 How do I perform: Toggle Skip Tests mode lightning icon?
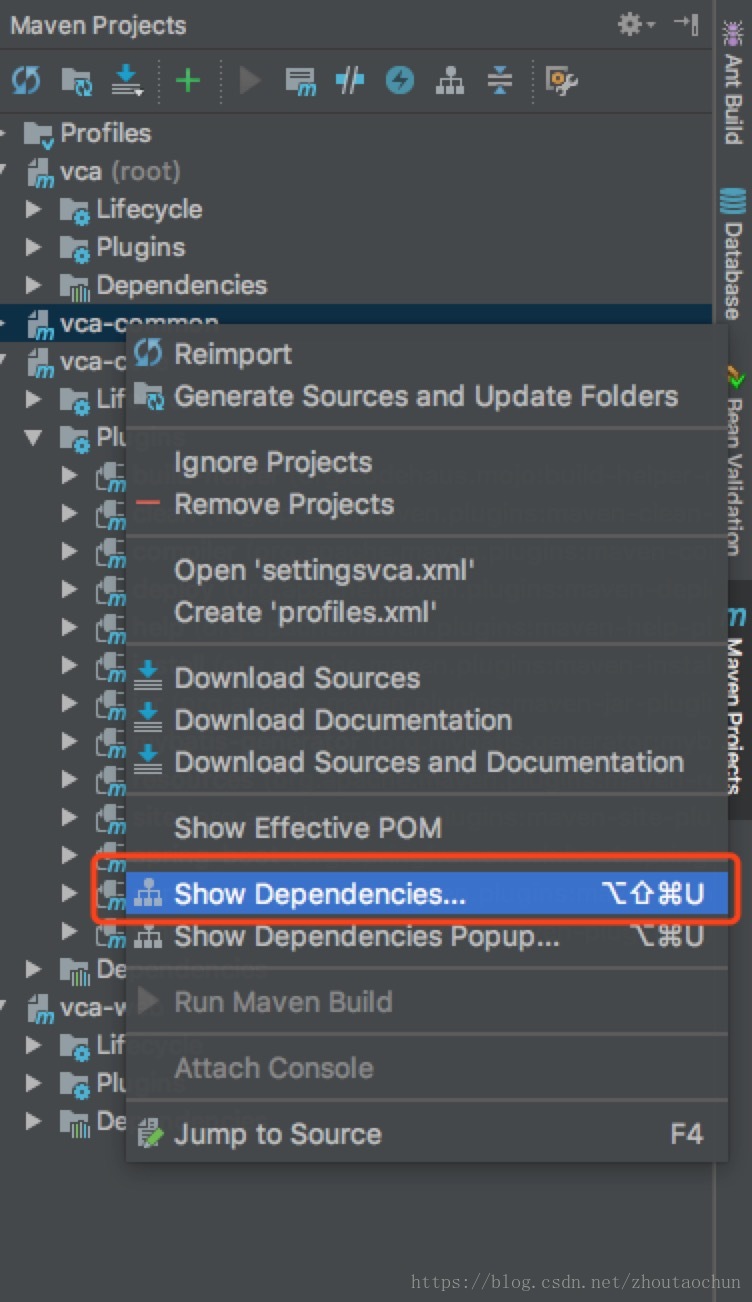pyautogui.click(x=400, y=80)
